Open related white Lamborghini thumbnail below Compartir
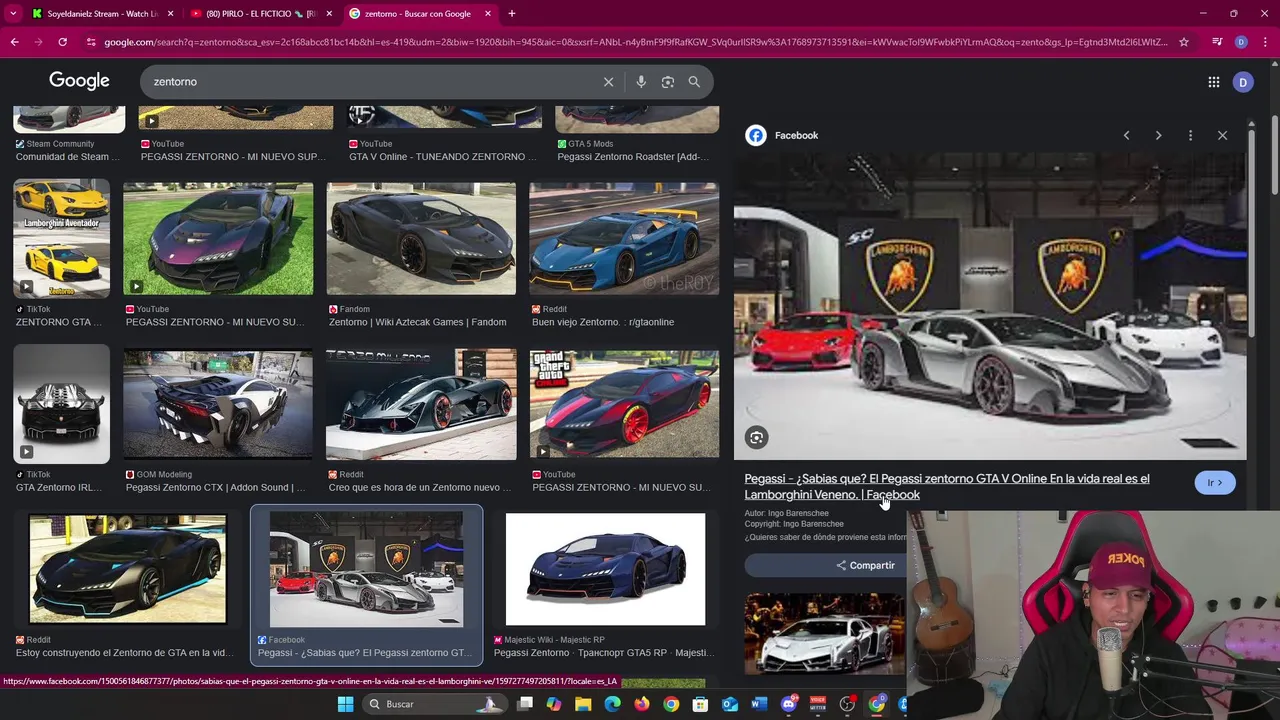This screenshot has width=1280, height=720. [x=824, y=634]
